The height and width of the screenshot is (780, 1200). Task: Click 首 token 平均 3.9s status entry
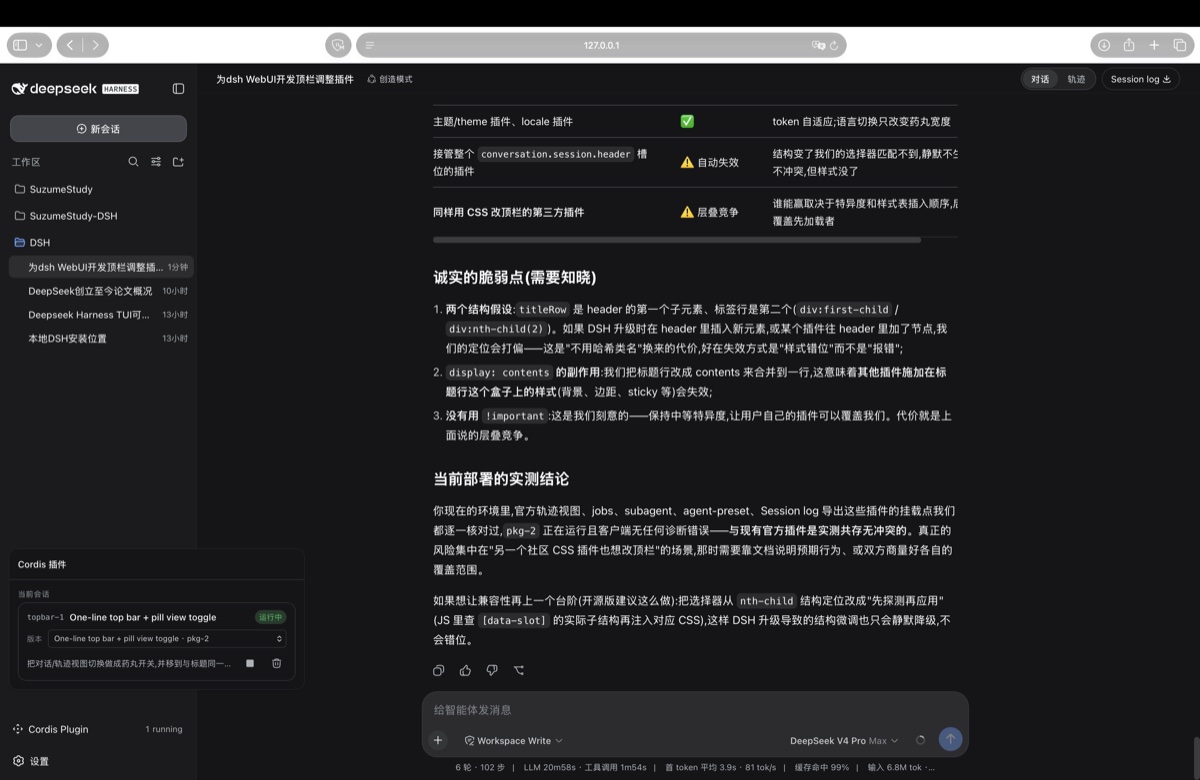[721, 768]
